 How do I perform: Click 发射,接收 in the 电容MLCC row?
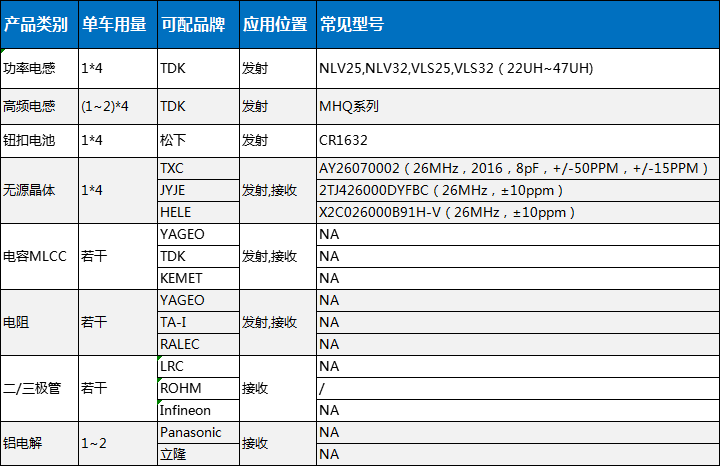(x=278, y=256)
